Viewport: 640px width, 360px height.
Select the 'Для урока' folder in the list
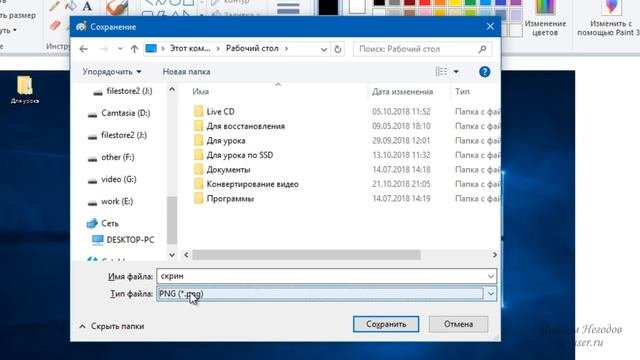226,140
